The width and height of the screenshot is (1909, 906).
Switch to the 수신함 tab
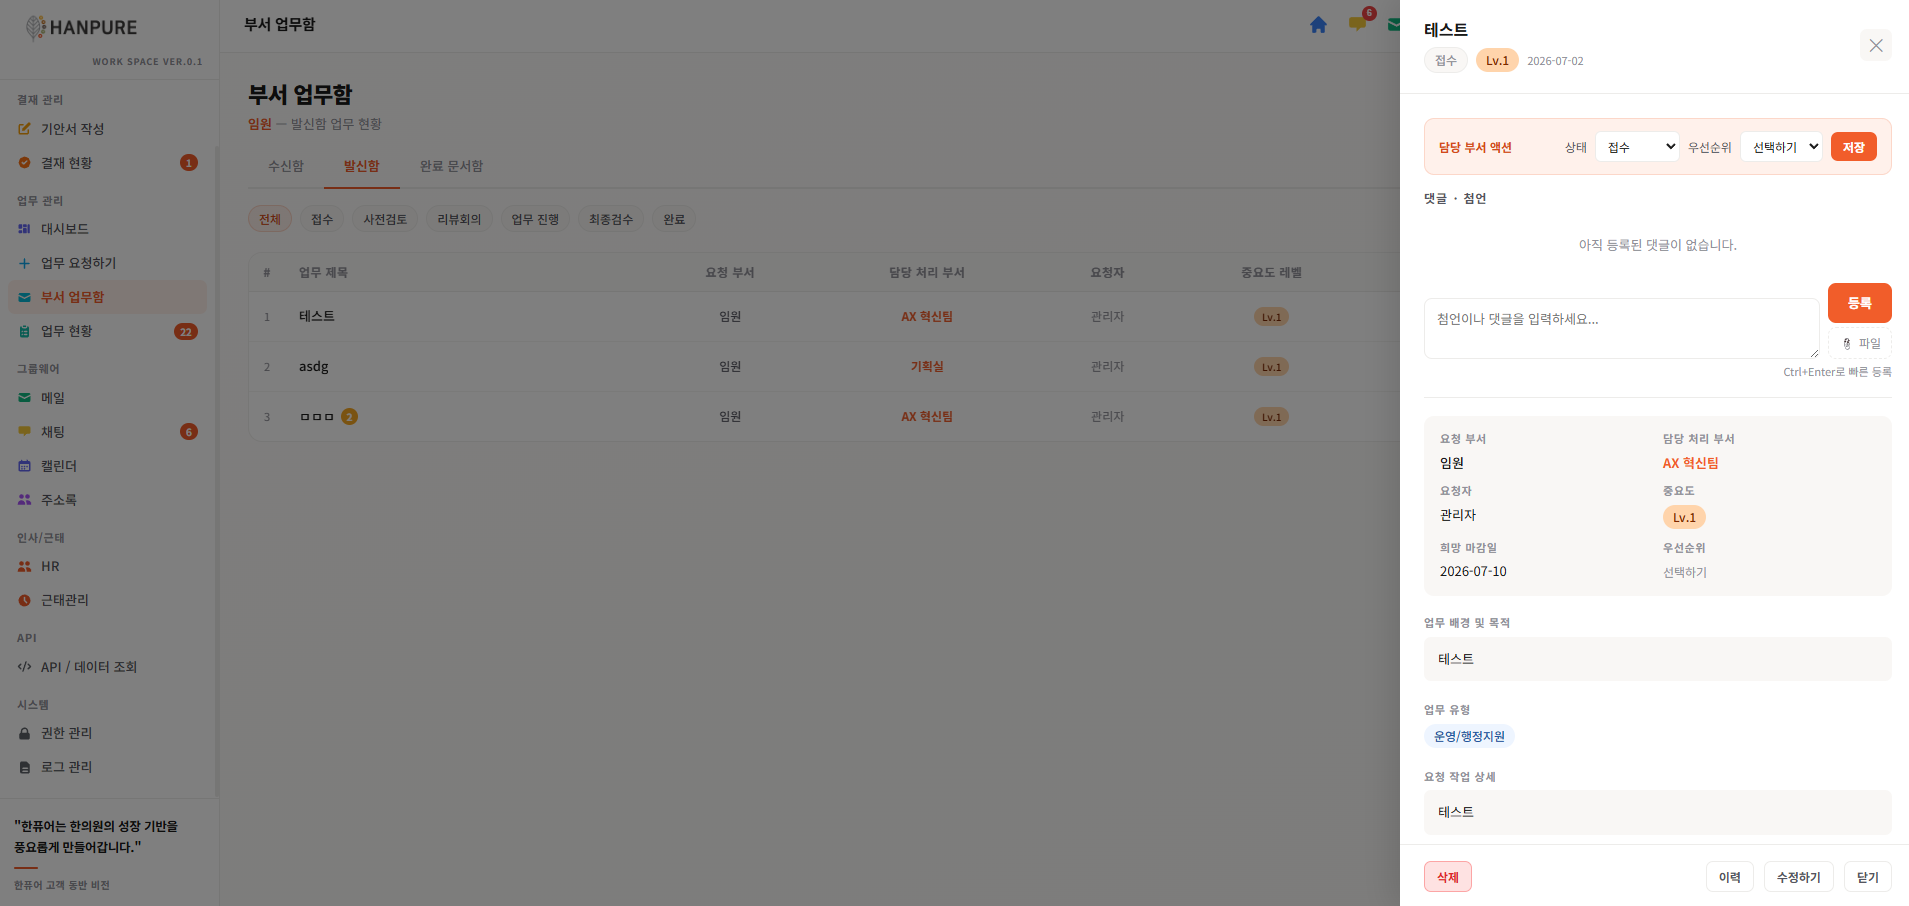pos(286,166)
